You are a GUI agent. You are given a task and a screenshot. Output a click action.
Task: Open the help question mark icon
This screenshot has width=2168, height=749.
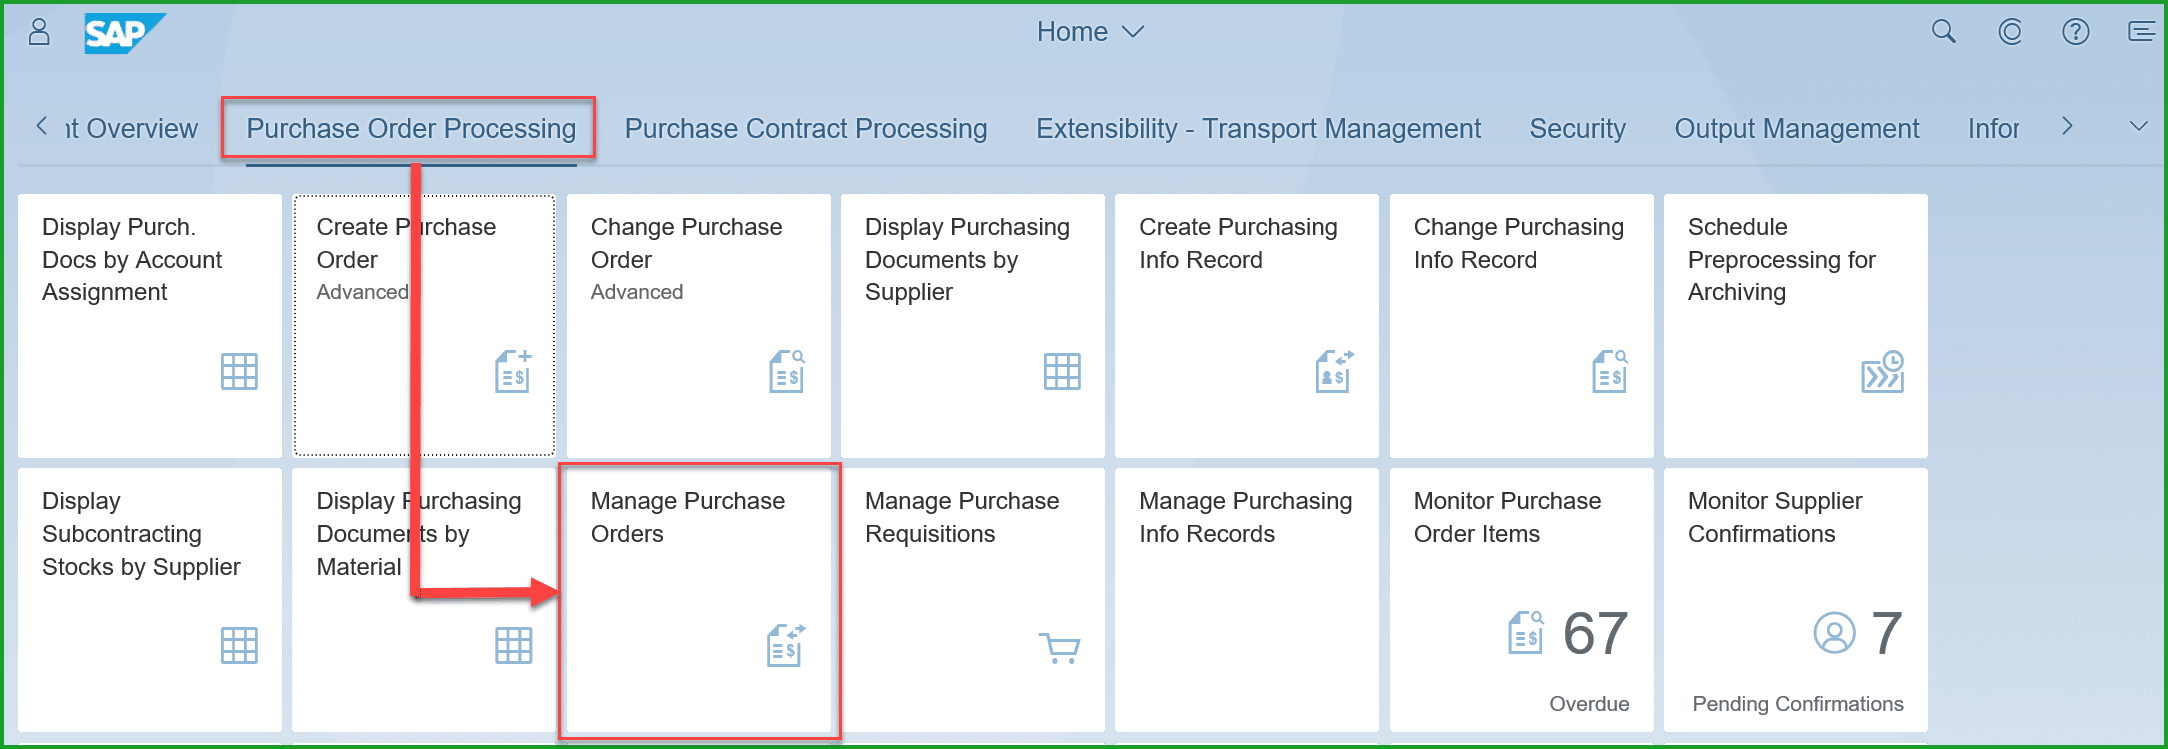pos(2076,32)
